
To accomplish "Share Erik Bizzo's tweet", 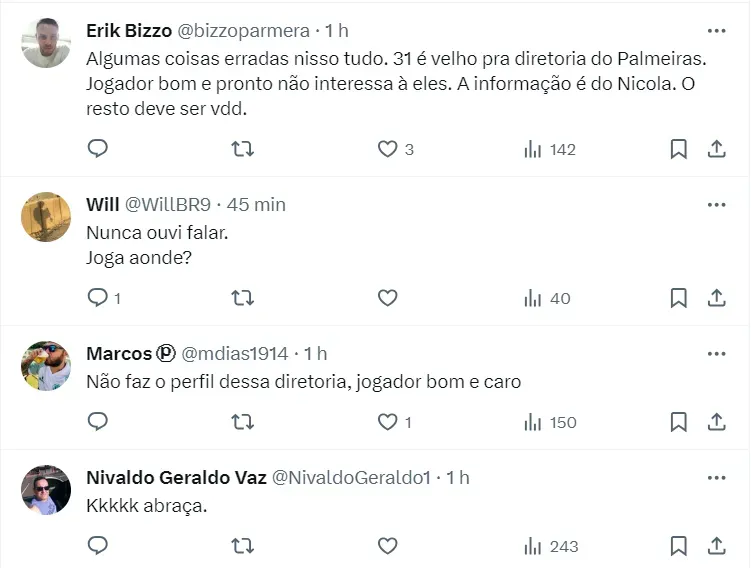I will [x=716, y=149].
